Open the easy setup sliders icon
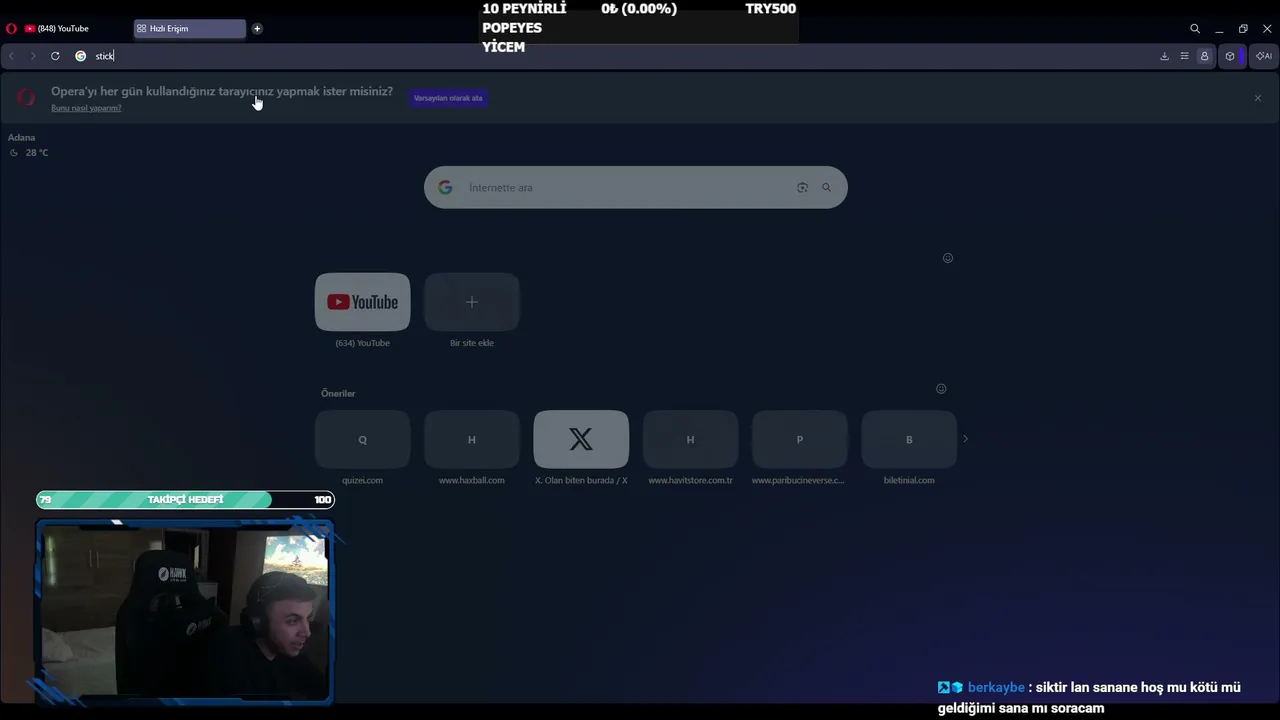Viewport: 1280px width, 720px height. point(1184,56)
